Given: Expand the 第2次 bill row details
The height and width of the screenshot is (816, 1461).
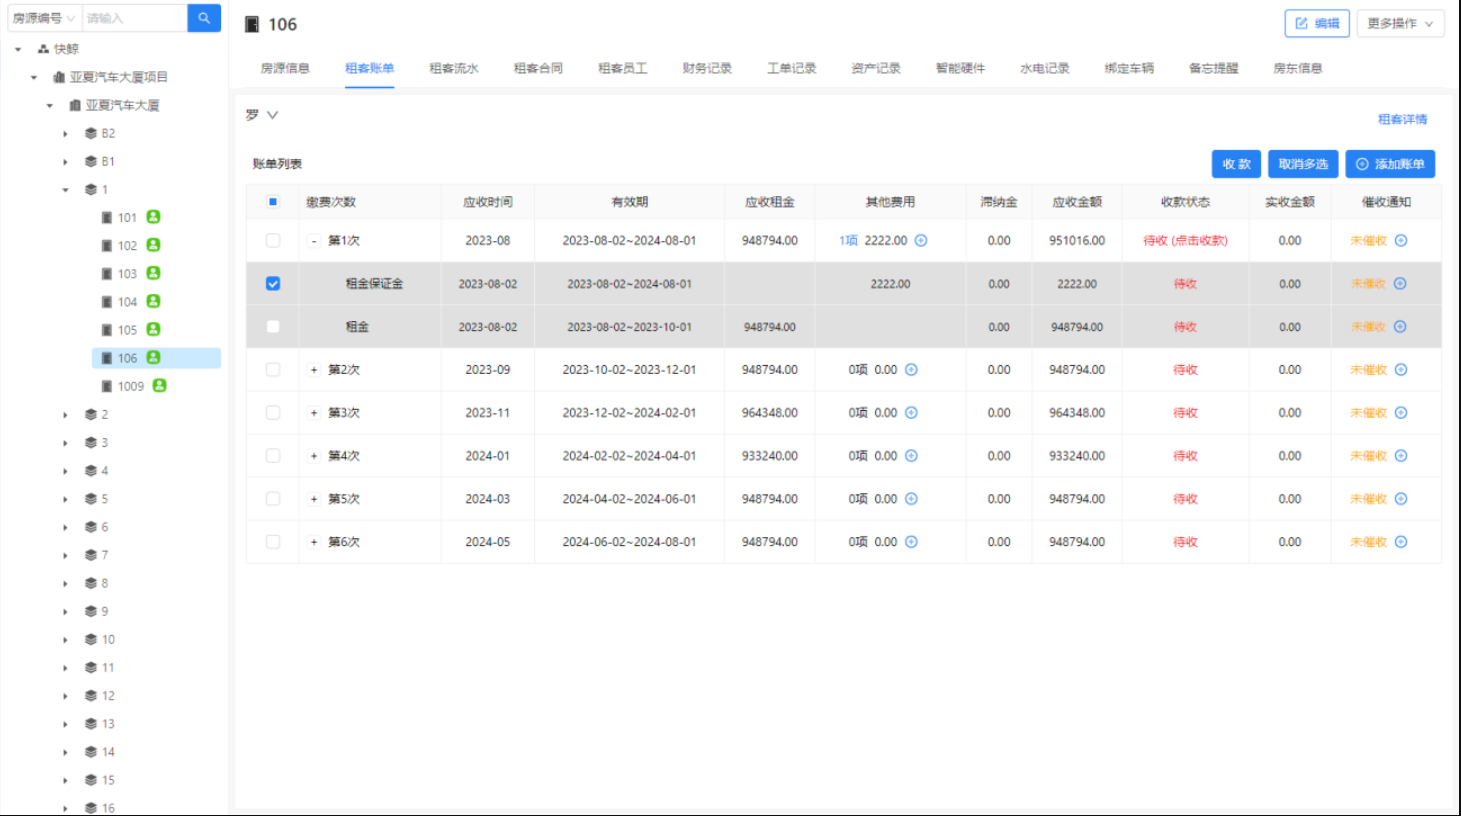Looking at the screenshot, I should click(314, 370).
